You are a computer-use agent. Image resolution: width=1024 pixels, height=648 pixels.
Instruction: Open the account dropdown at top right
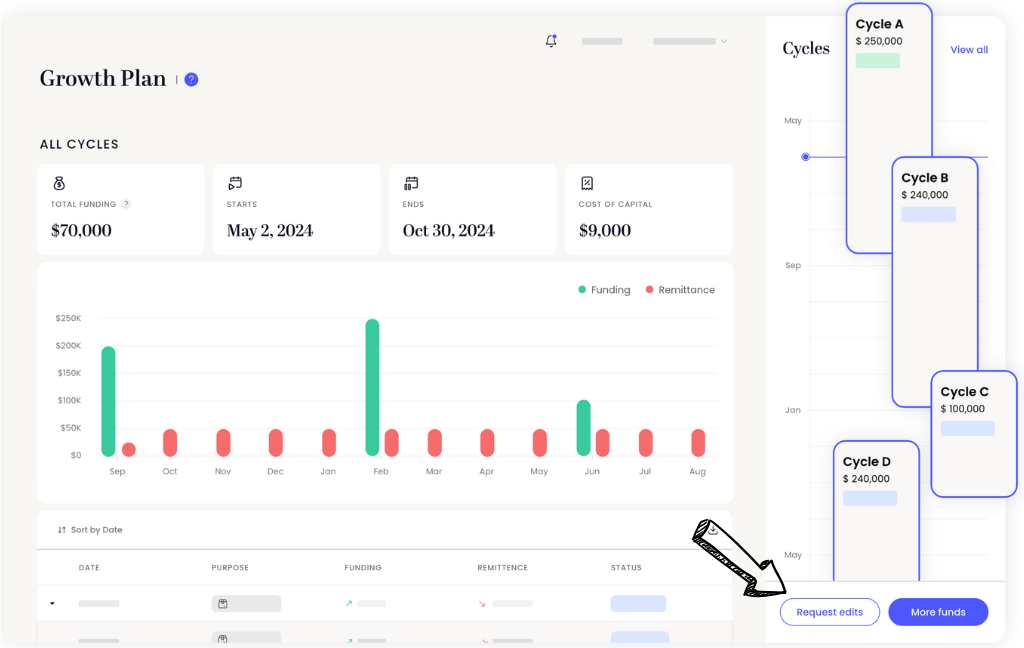point(689,41)
